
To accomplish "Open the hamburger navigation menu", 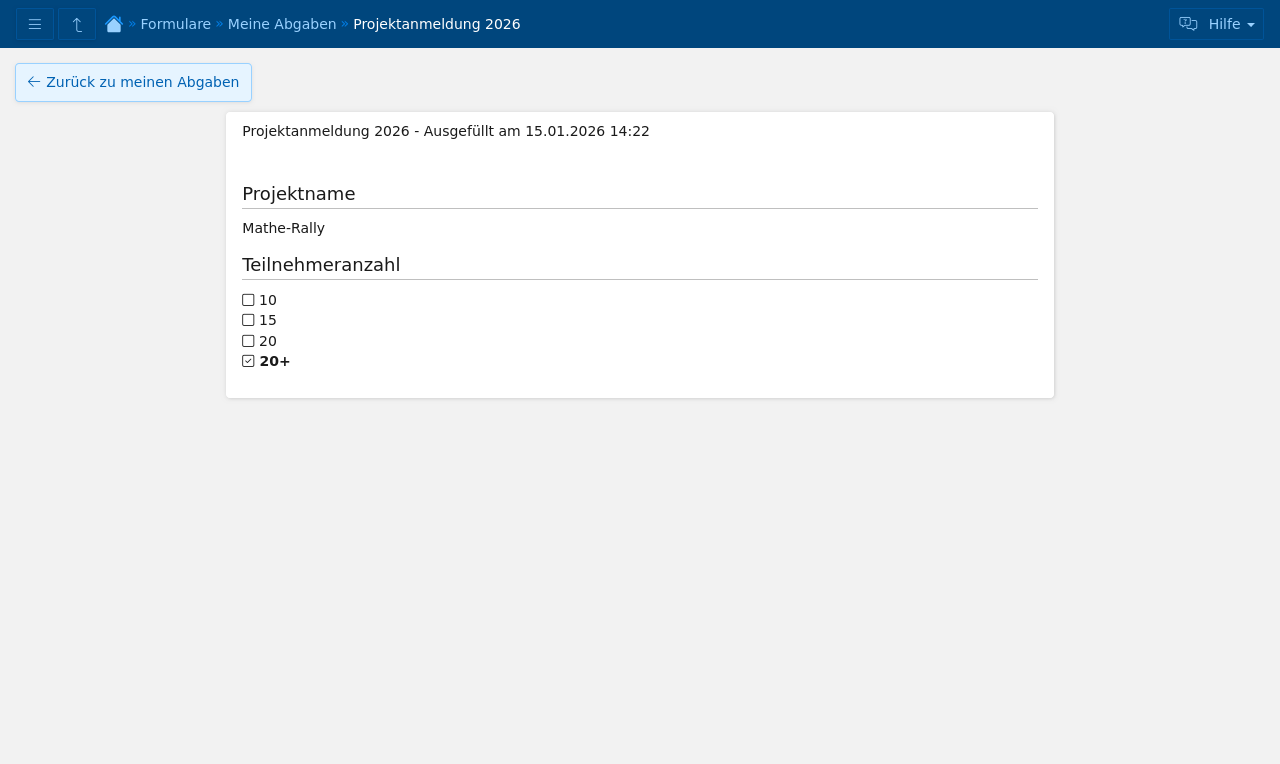I will click(x=35, y=24).
